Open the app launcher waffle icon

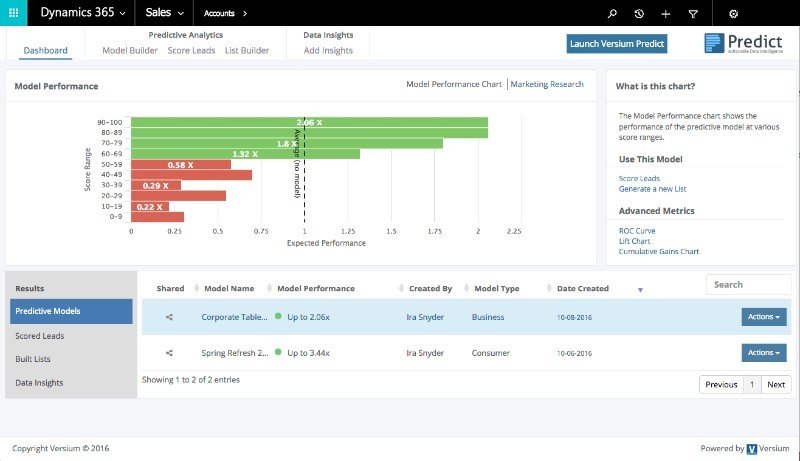pos(13,13)
